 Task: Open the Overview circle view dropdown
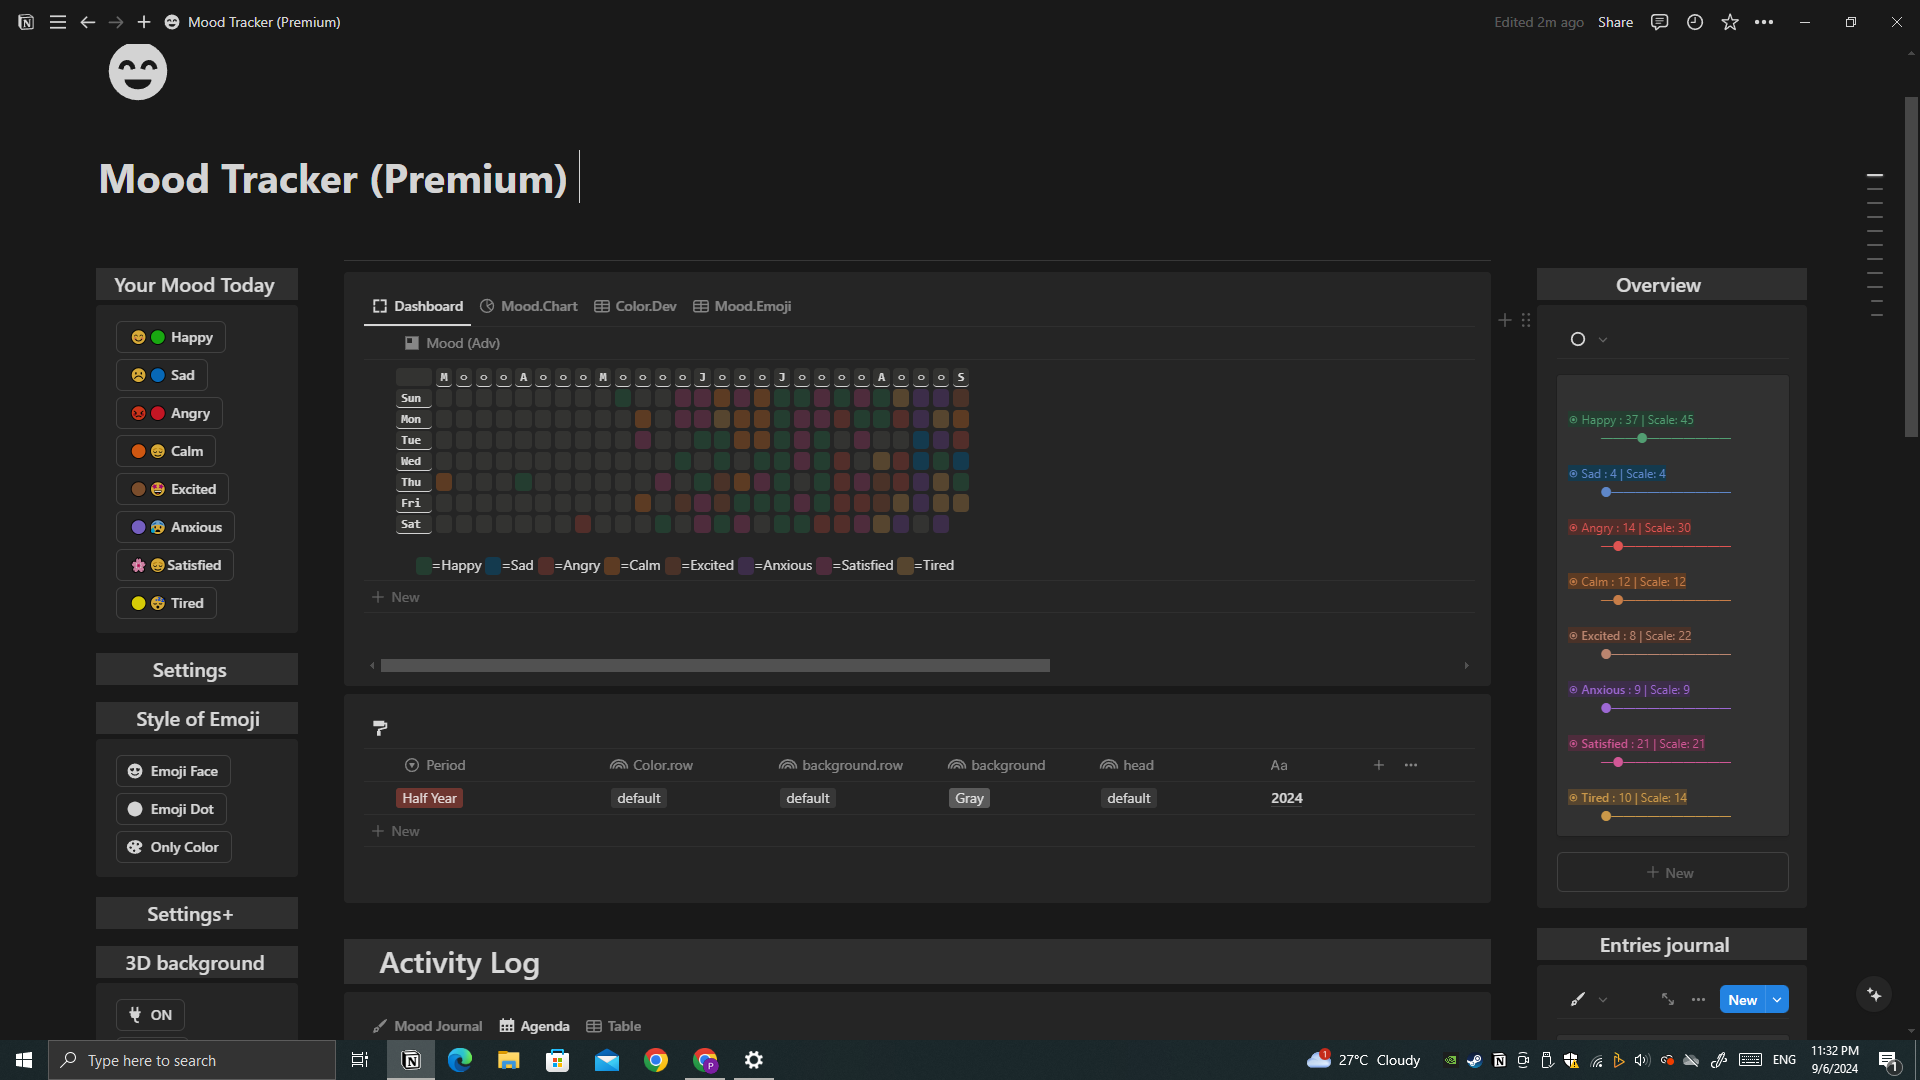[x=1588, y=339]
